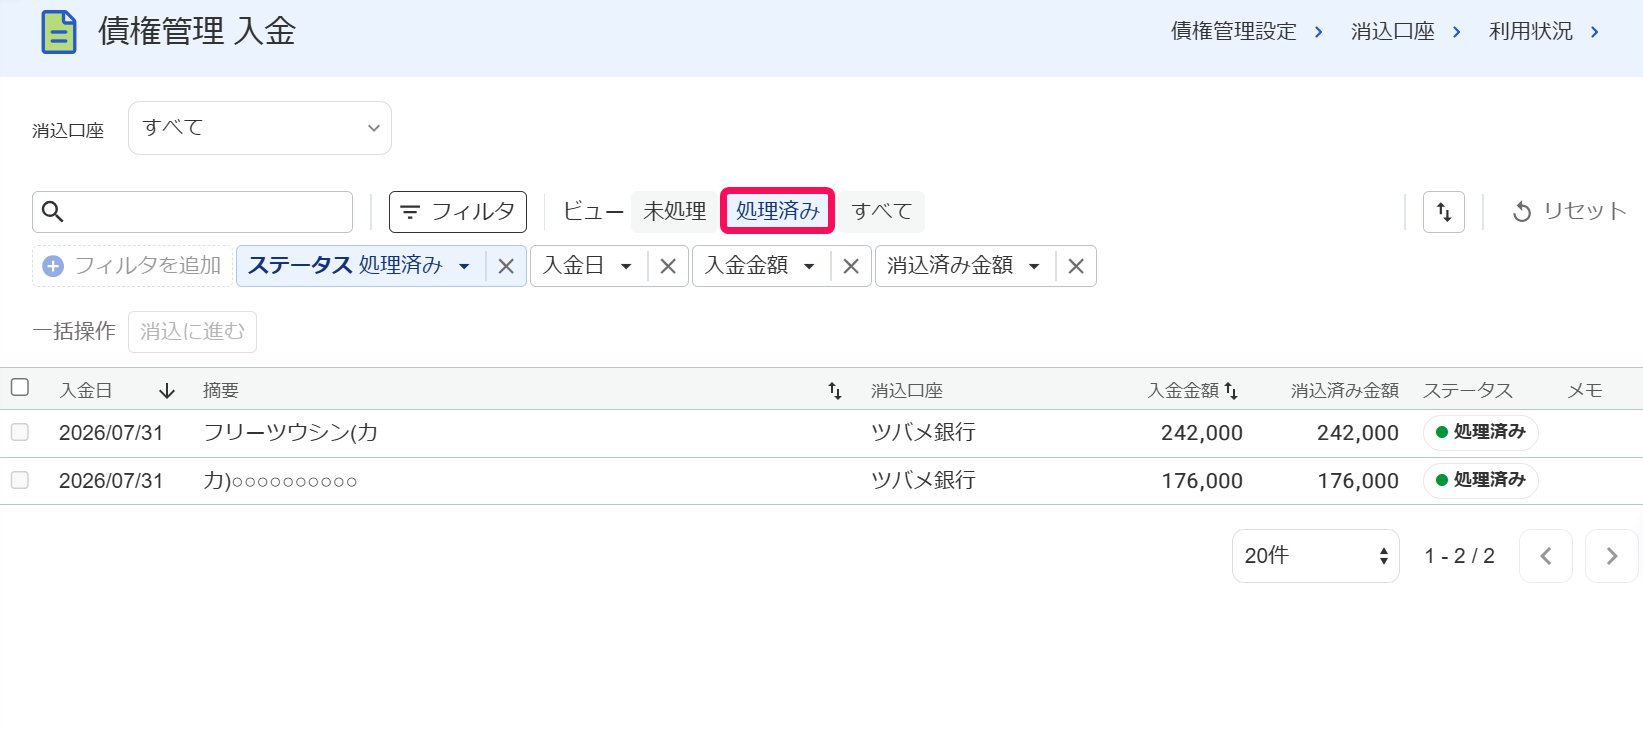Viewport: 1643px width, 730px height.
Task: Check the フリーツウシン(カ row checkbox
Action: point(20,432)
